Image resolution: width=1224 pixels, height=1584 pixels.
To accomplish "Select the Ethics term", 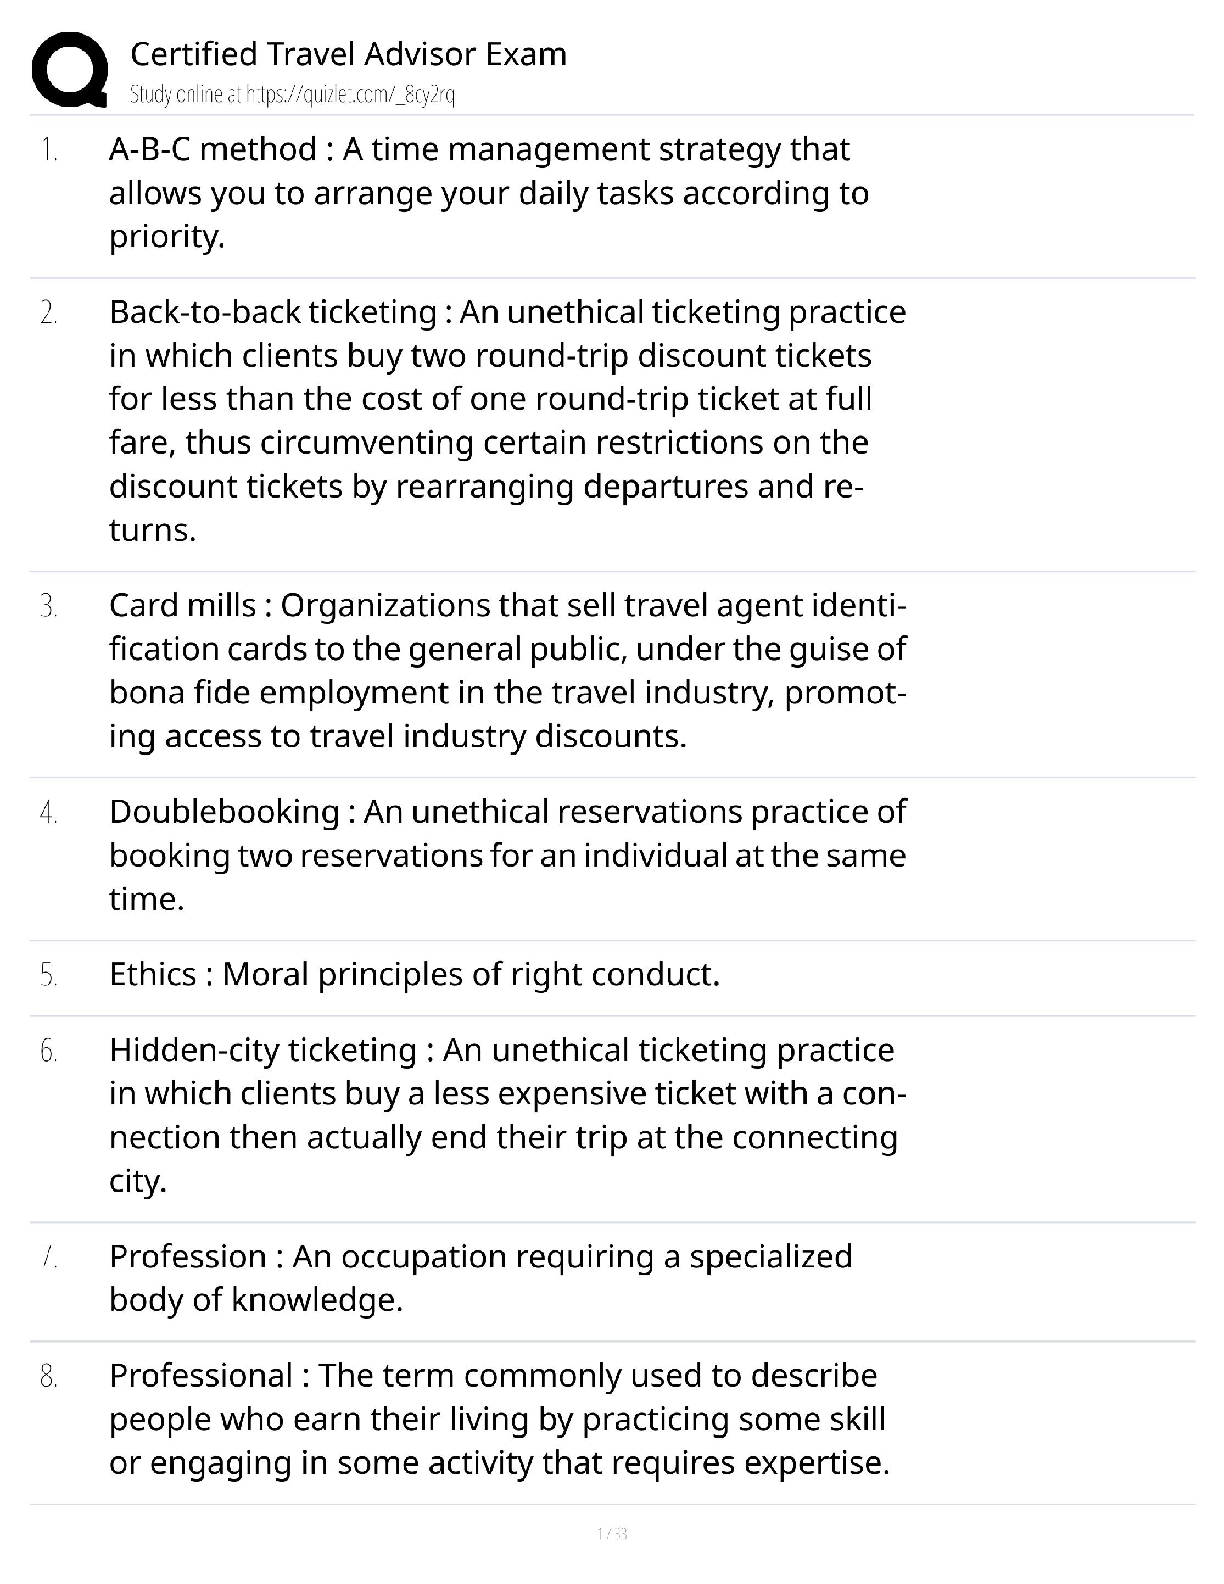I will coord(152,975).
